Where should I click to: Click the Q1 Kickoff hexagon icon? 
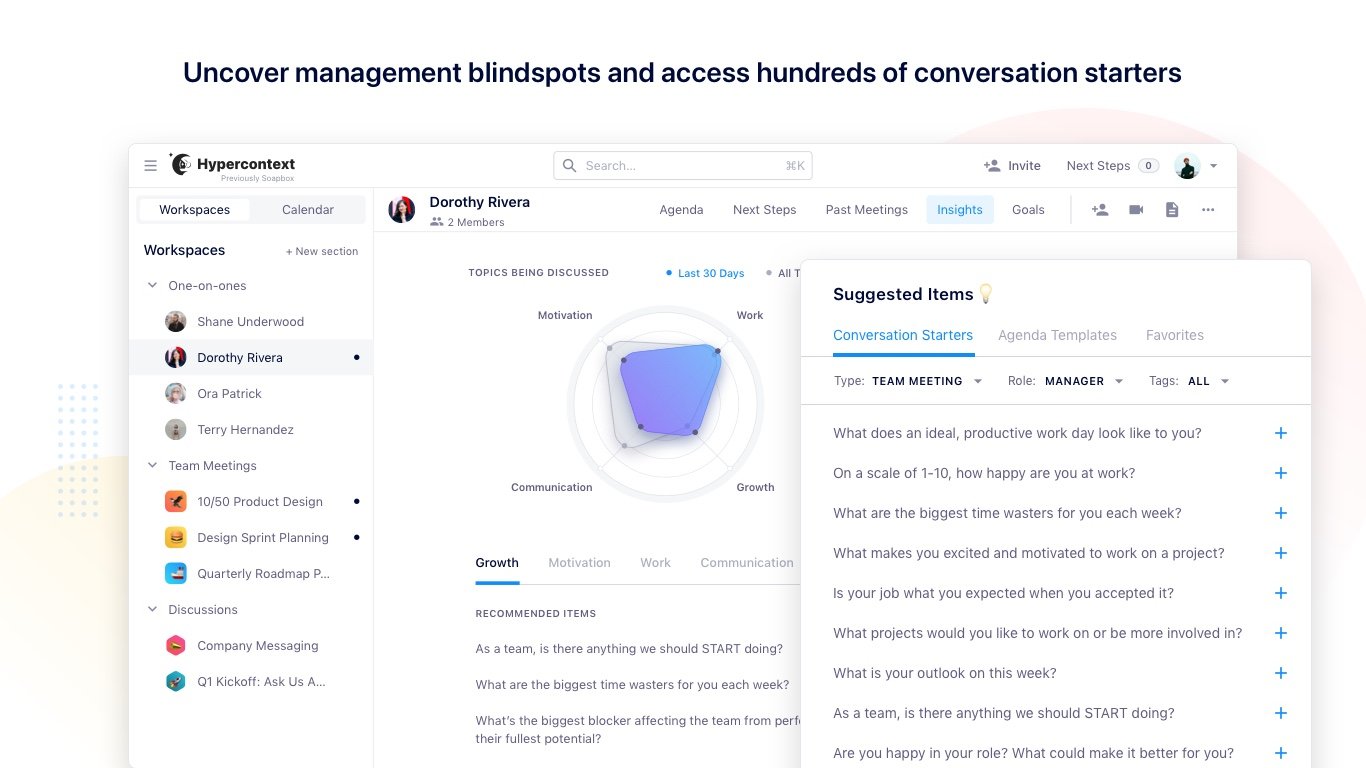tap(176, 682)
